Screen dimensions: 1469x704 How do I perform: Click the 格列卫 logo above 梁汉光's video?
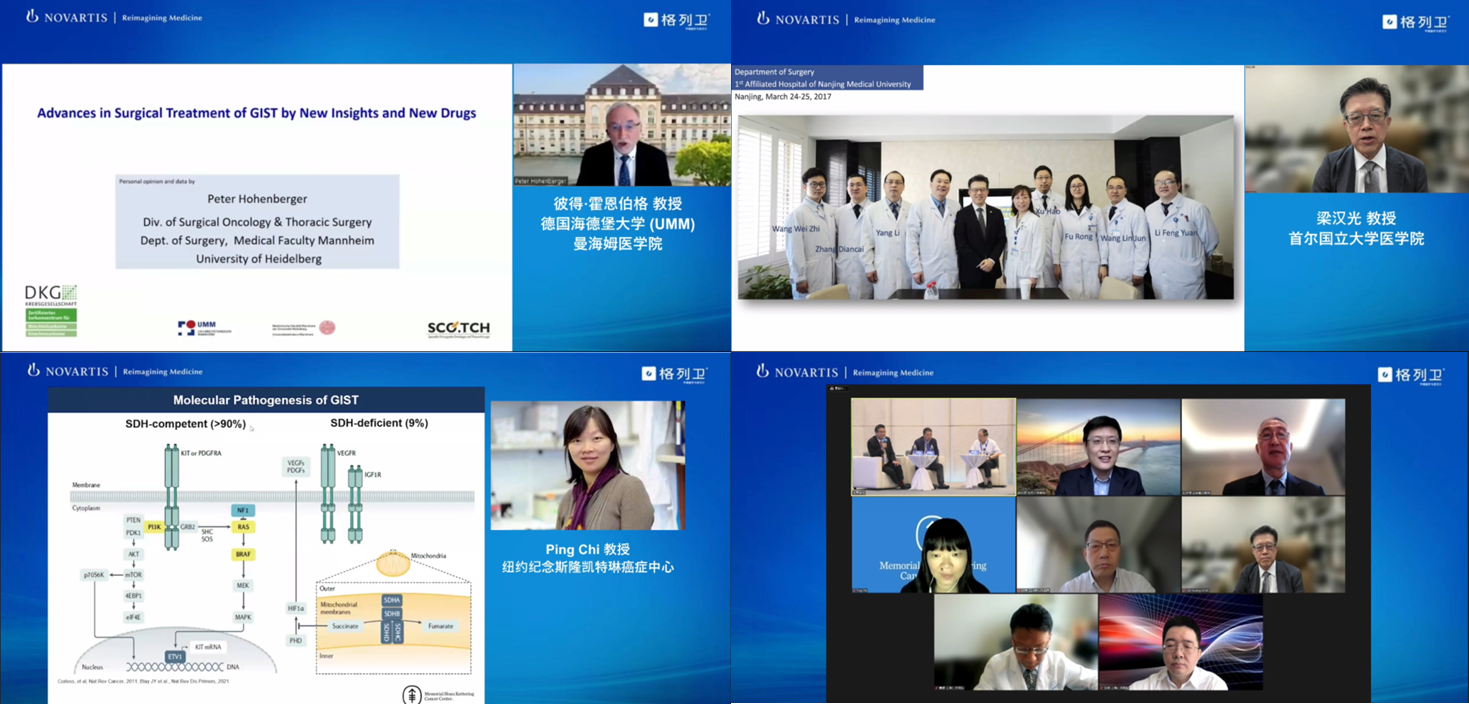(1416, 21)
